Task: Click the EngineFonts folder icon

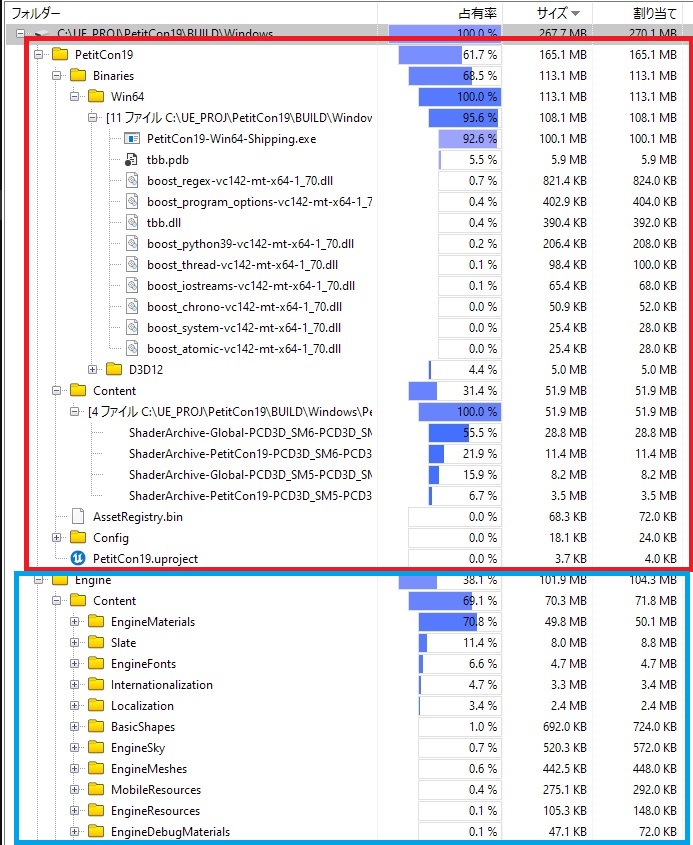Action: click(x=96, y=663)
